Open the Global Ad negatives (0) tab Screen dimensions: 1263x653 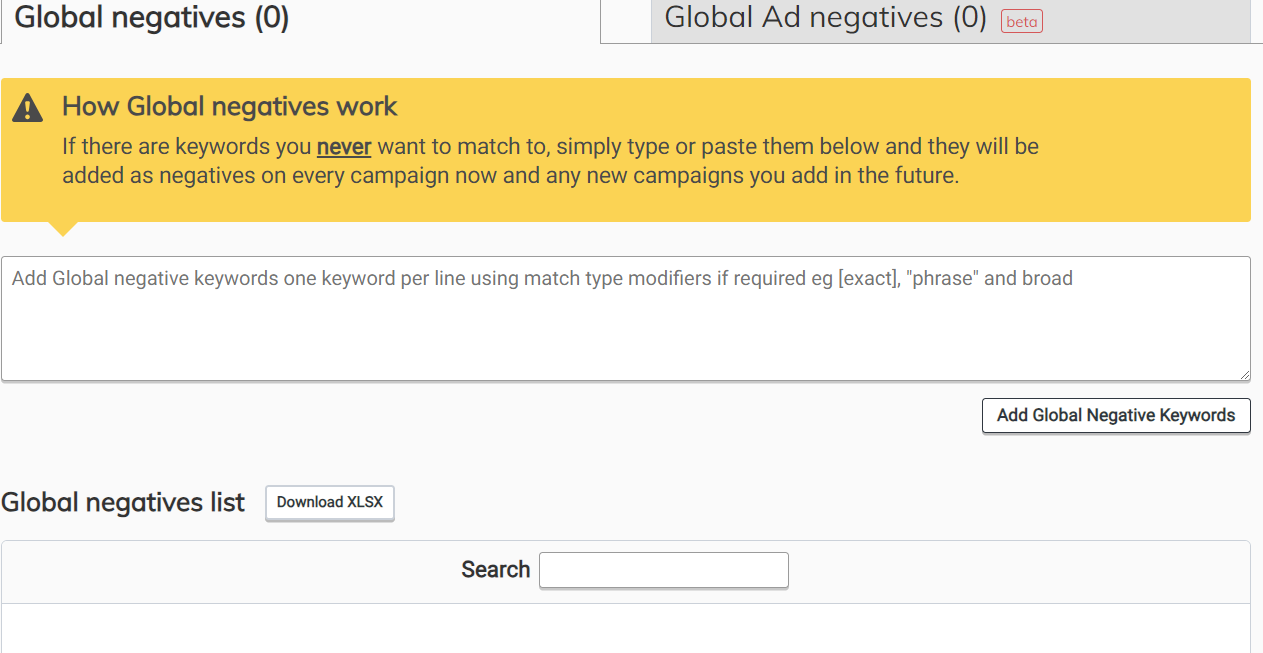click(x=825, y=18)
